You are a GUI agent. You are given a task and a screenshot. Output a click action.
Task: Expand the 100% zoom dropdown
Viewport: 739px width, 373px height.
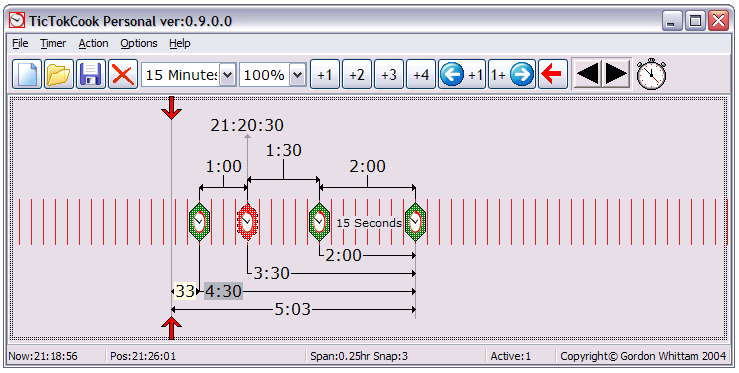[297, 75]
